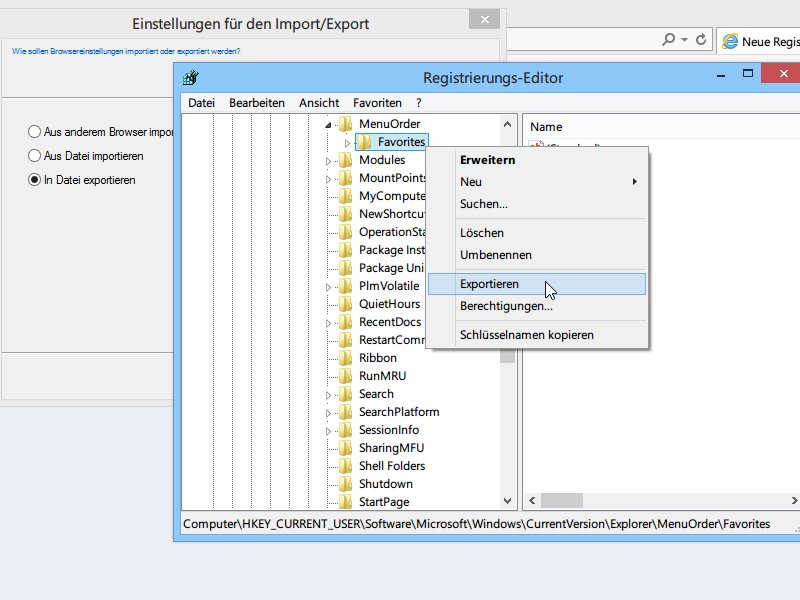Expand the Search tree node
The width and height of the screenshot is (800, 600).
(328, 395)
